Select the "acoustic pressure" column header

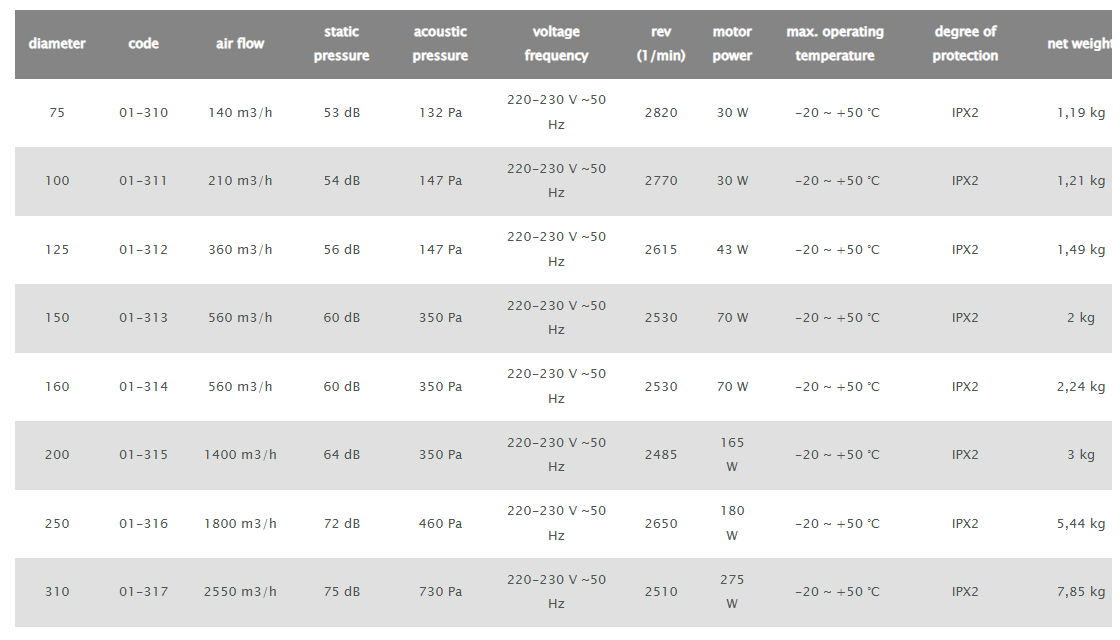[x=440, y=44]
